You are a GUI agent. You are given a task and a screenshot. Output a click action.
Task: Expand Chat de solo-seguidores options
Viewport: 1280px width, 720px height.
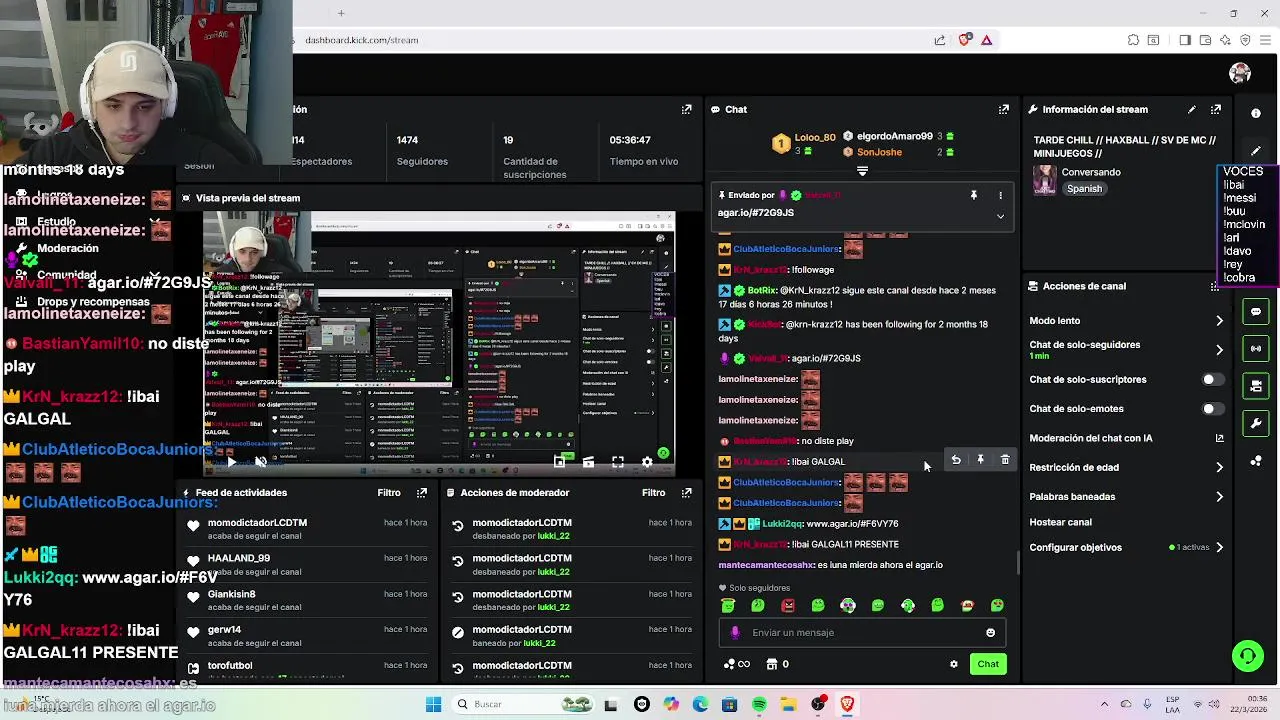pos(1219,350)
